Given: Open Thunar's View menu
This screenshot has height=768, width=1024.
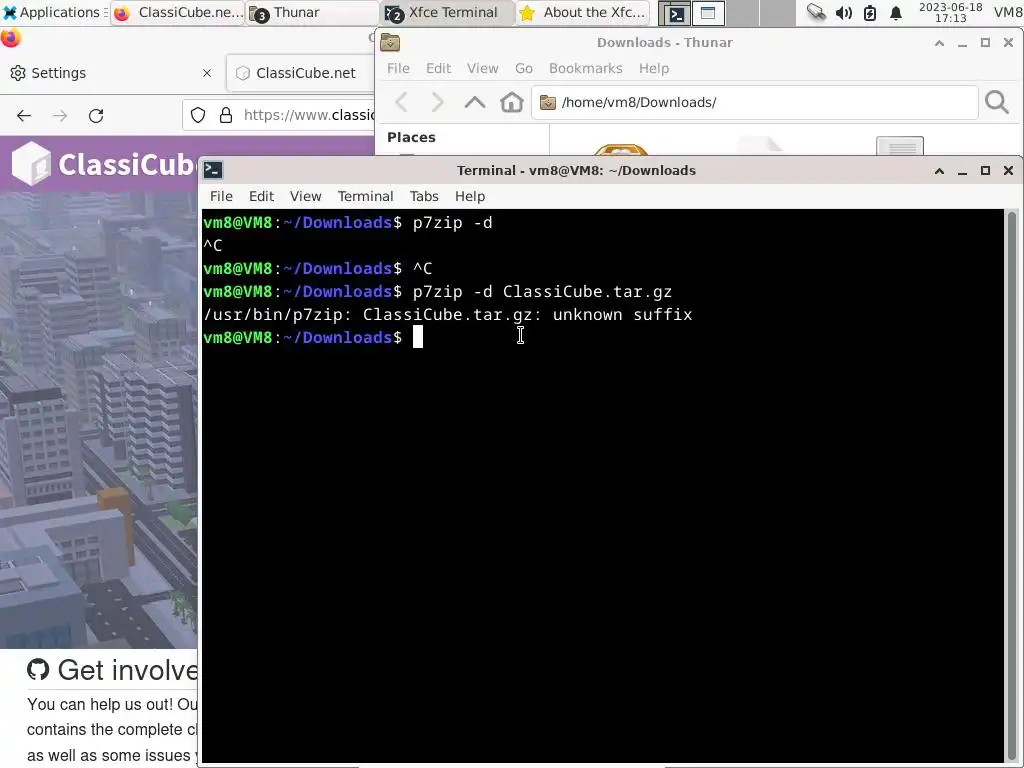Looking at the screenshot, I should point(483,69).
